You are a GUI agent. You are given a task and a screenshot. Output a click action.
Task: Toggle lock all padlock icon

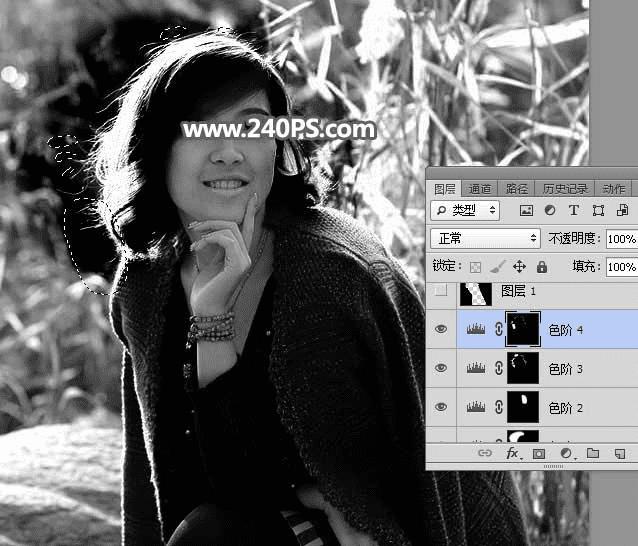(542, 267)
